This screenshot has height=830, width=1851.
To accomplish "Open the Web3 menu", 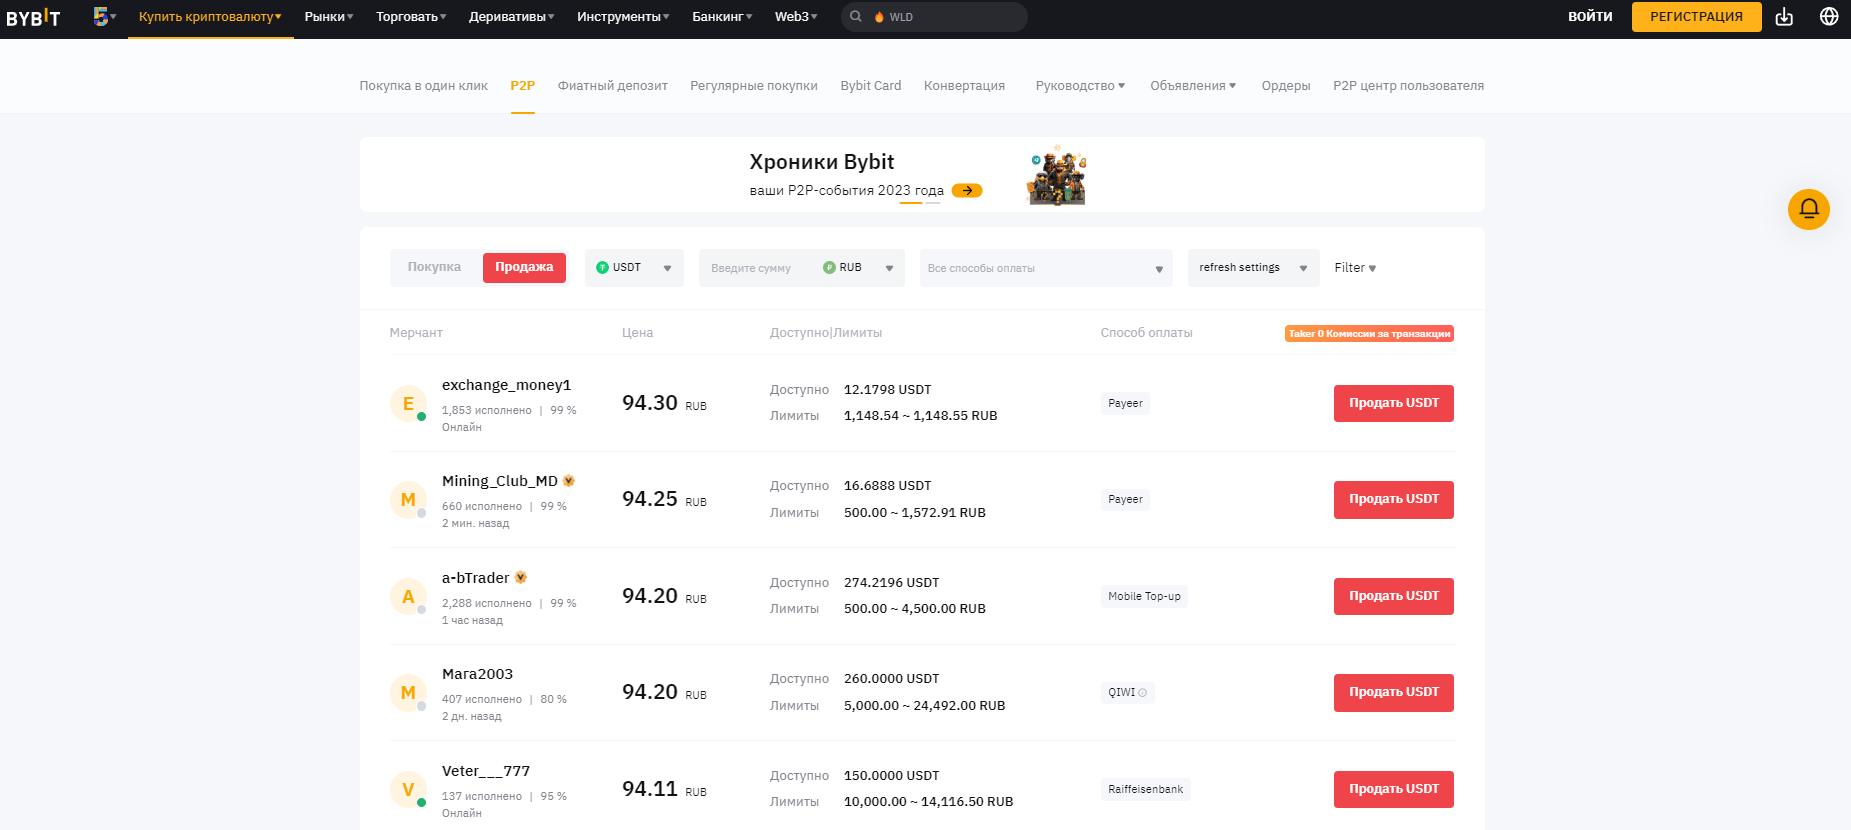I will pyautogui.click(x=796, y=17).
